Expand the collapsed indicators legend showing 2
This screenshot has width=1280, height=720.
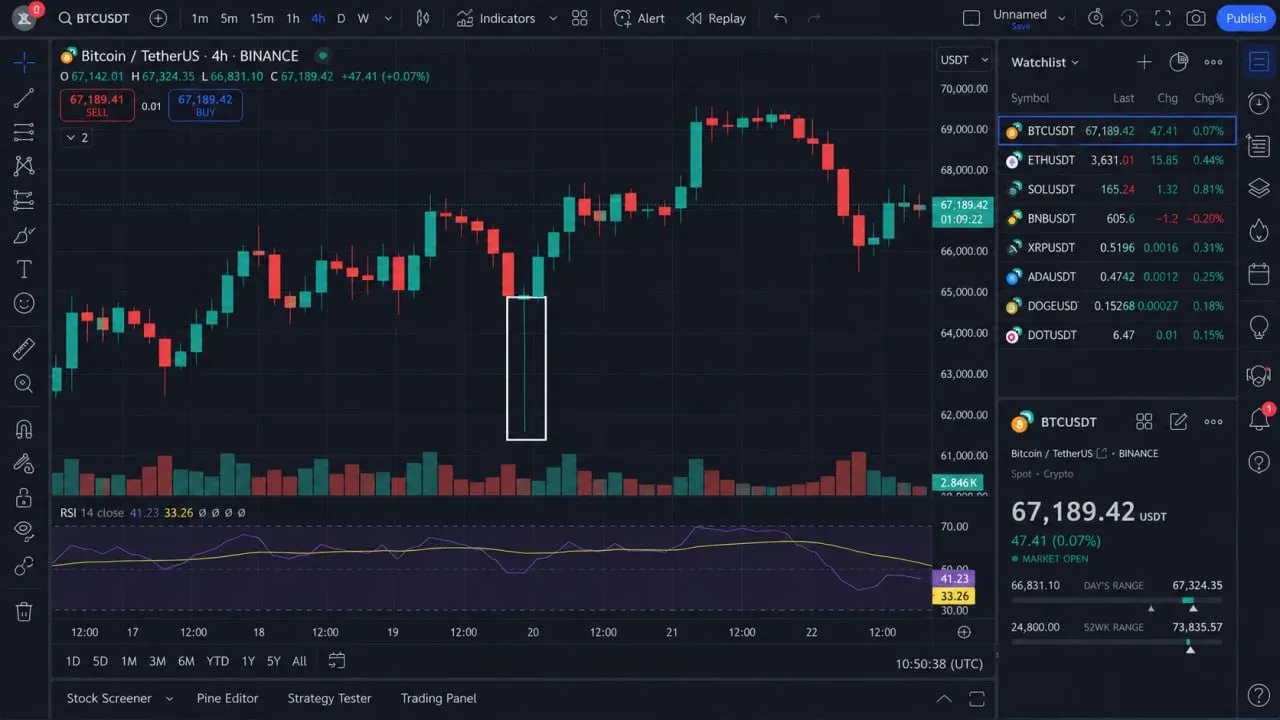[x=77, y=137]
